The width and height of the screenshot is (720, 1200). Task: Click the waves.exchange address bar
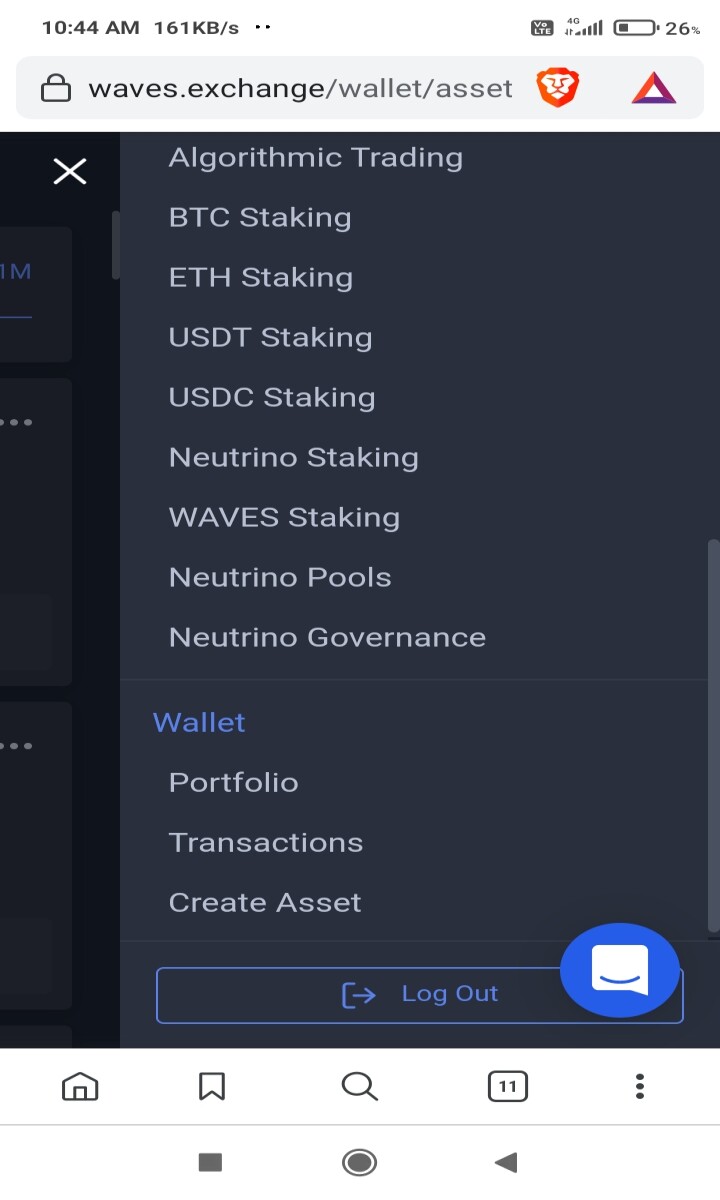click(300, 89)
